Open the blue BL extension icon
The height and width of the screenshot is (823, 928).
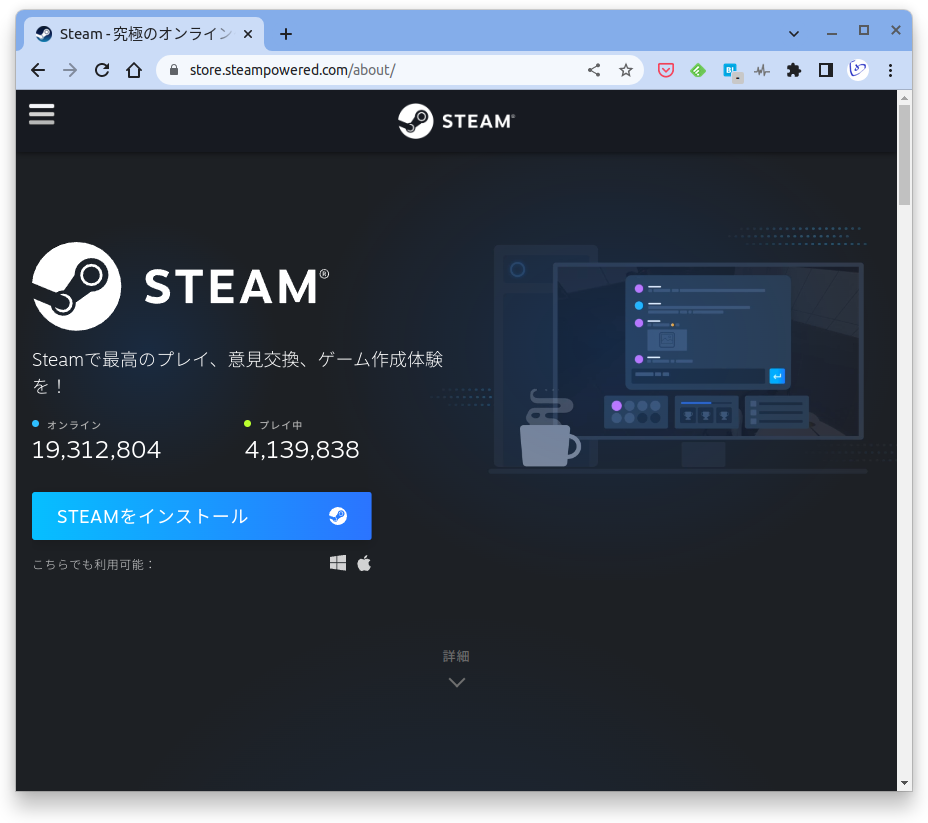(x=732, y=72)
